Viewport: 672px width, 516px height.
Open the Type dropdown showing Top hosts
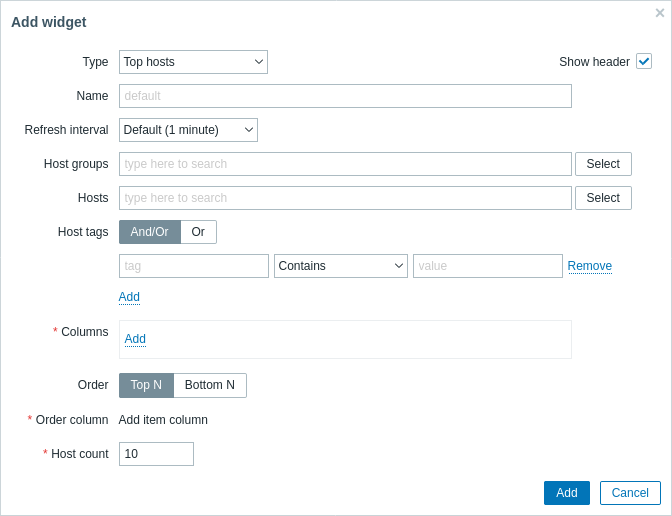[193, 62]
